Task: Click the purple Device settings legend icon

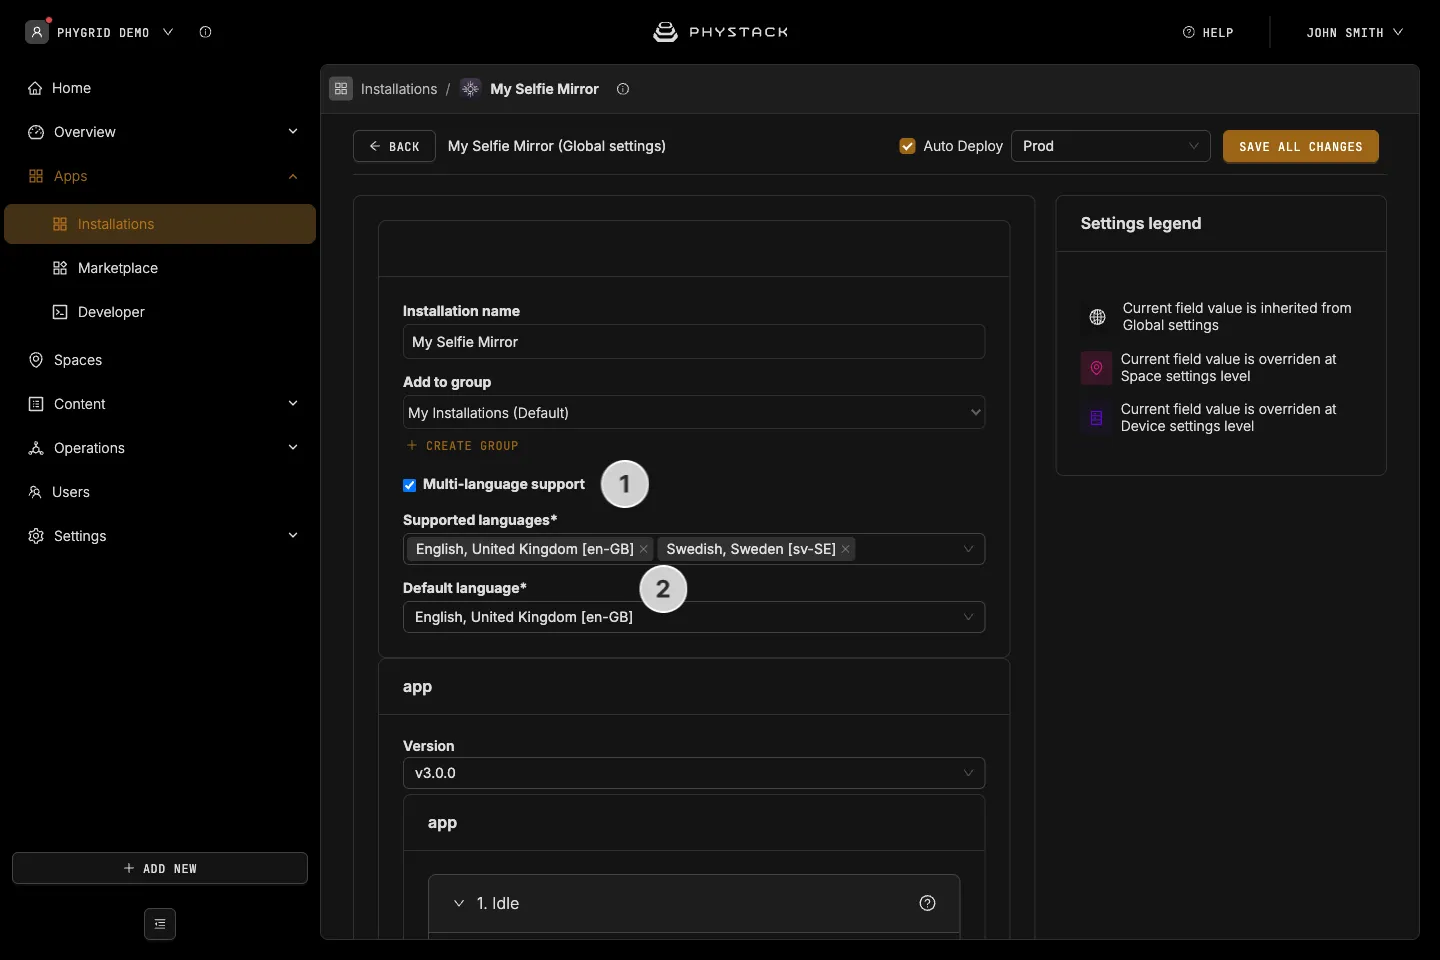Action: point(1096,418)
